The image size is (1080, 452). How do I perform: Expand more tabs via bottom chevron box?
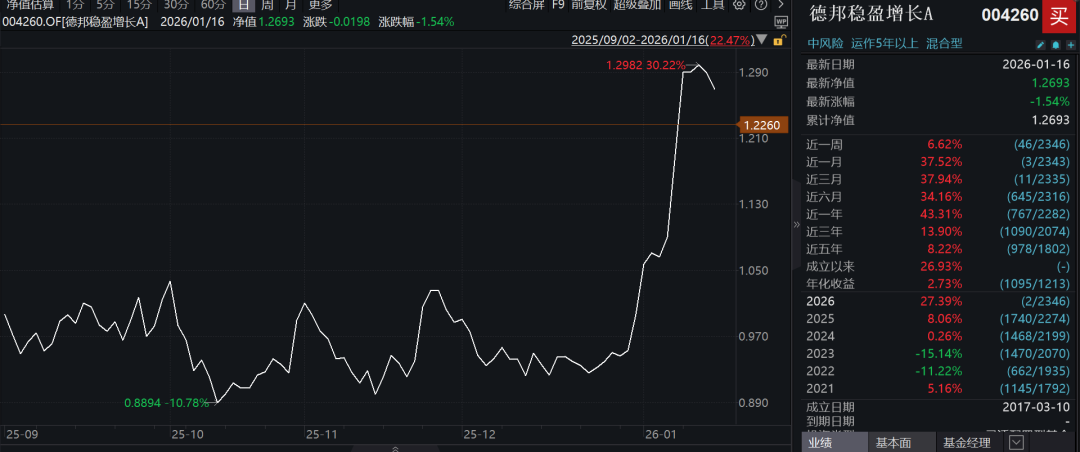[x=1016, y=442]
